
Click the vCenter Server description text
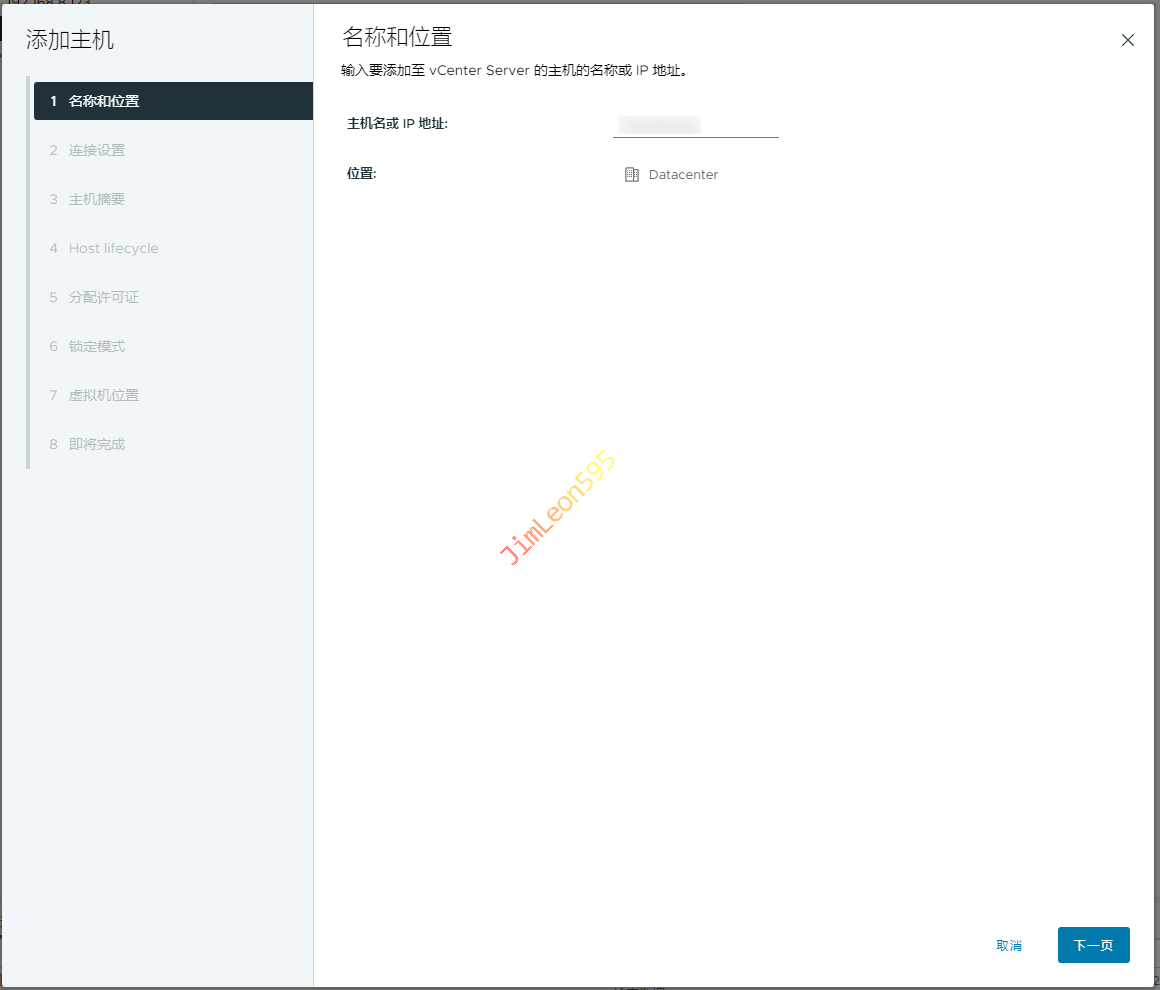pos(514,71)
